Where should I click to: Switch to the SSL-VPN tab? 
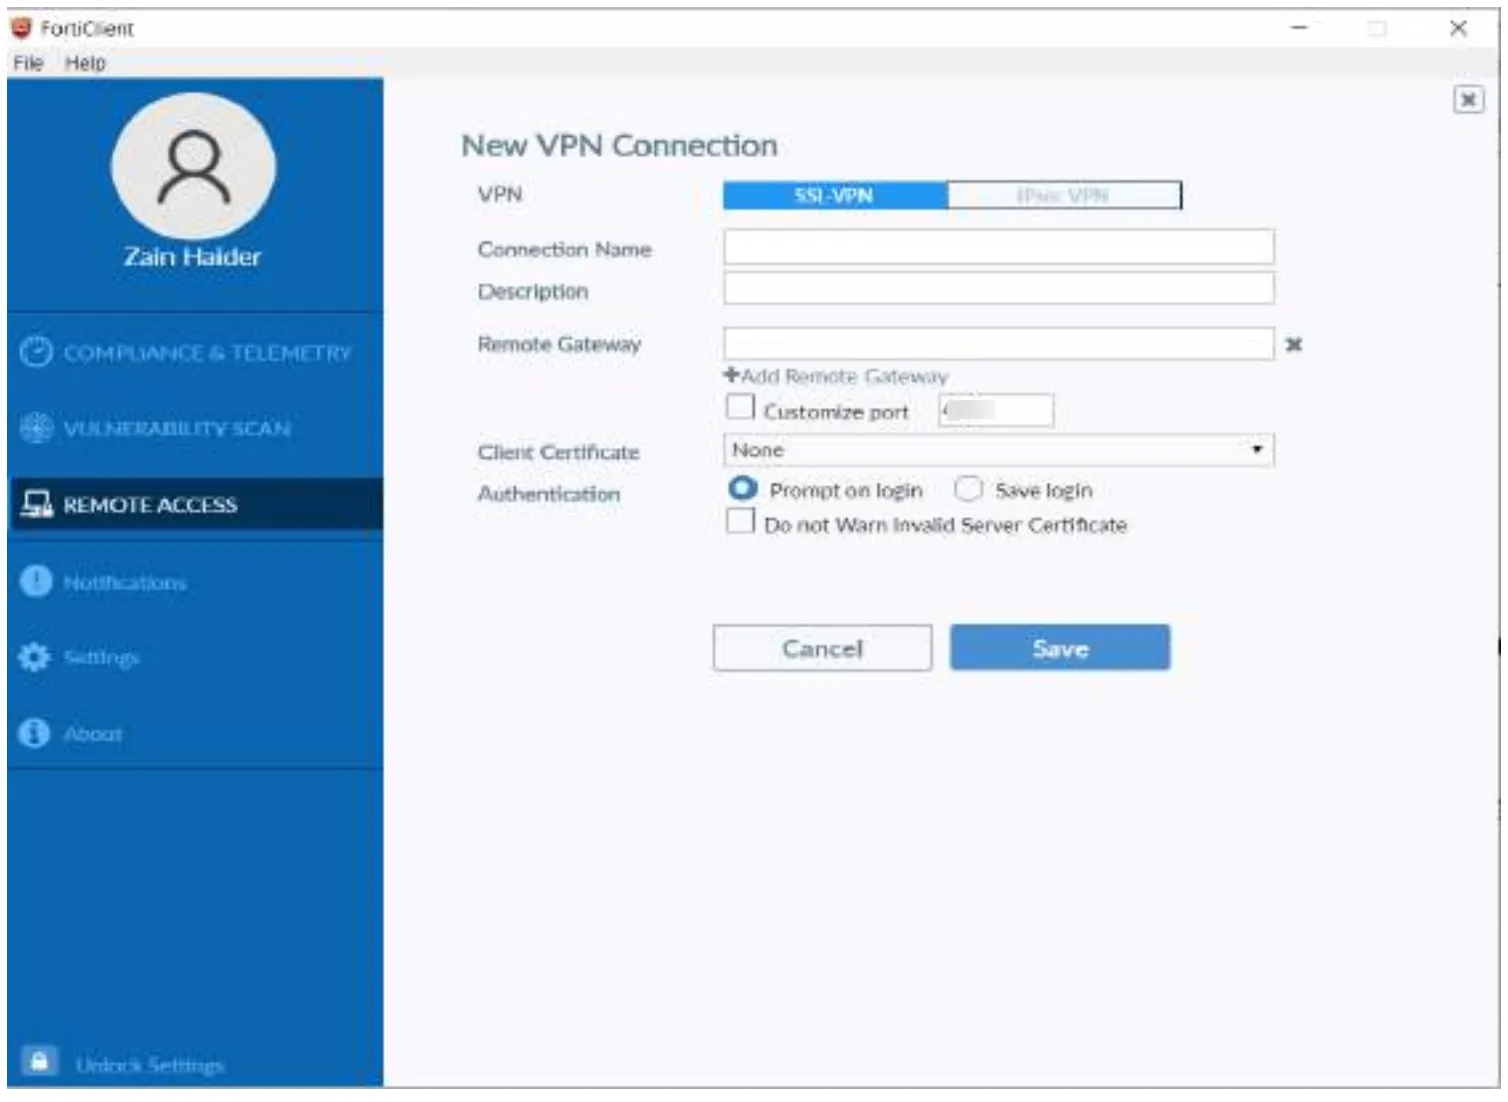pos(835,195)
